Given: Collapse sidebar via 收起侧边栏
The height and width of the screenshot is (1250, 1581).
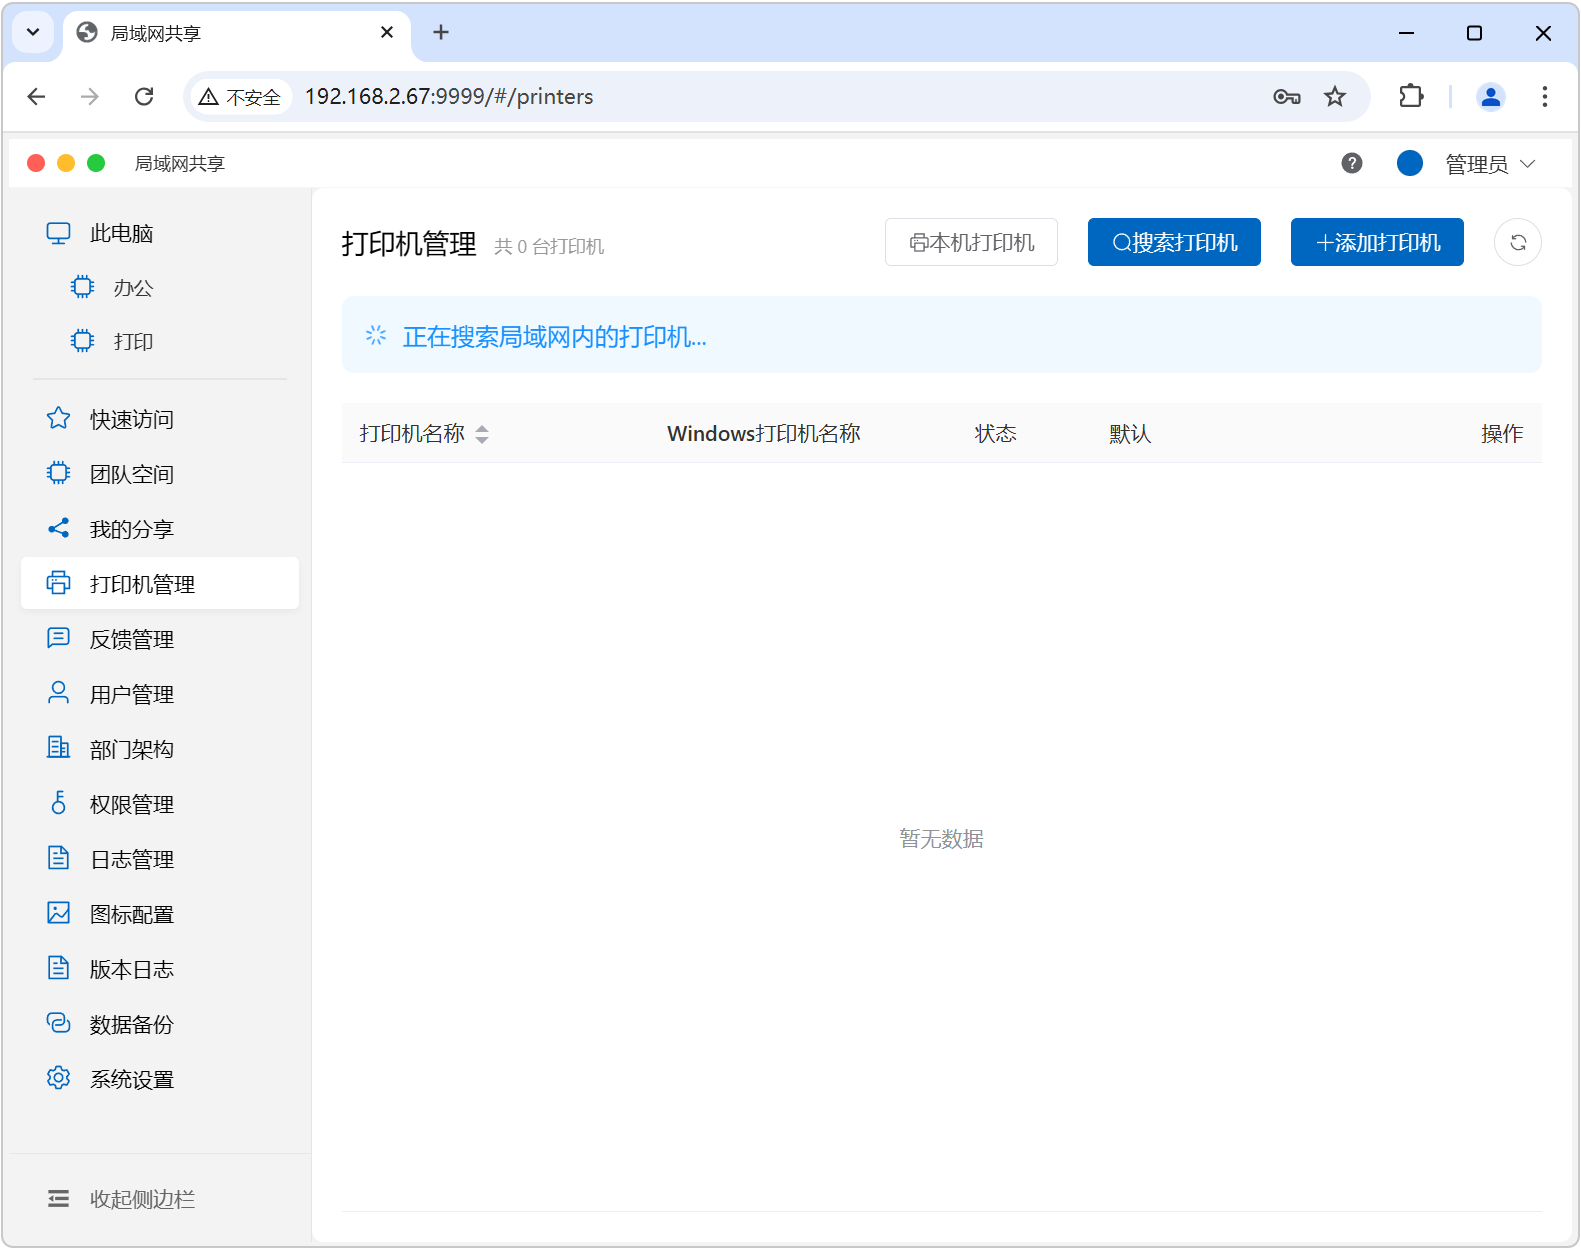Looking at the screenshot, I should [122, 1199].
